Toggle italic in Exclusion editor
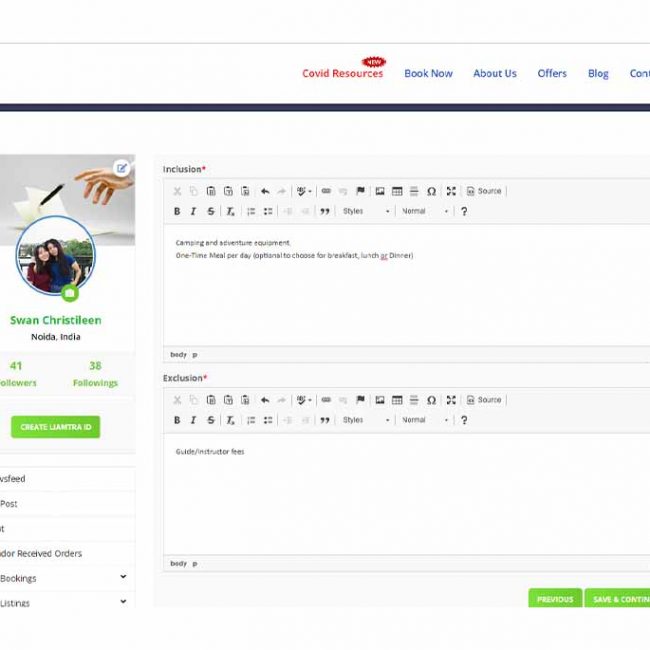The width and height of the screenshot is (650, 650). [x=193, y=420]
